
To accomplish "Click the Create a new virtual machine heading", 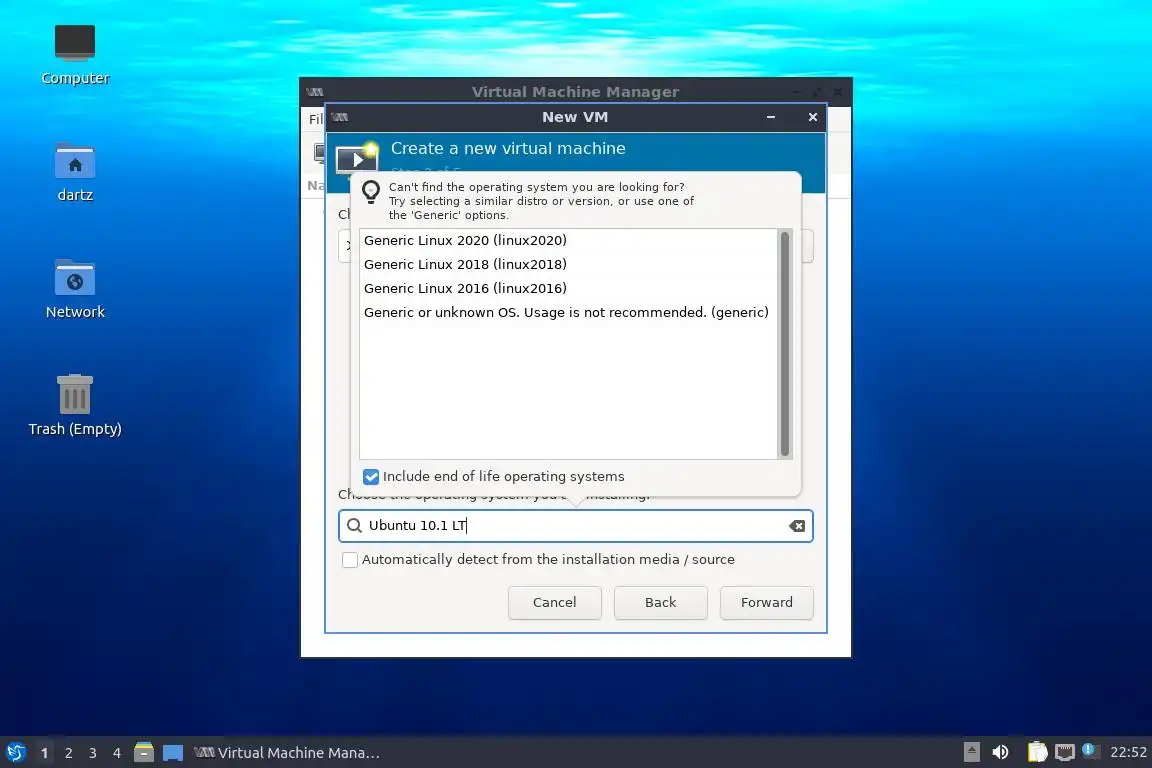I will click(508, 148).
